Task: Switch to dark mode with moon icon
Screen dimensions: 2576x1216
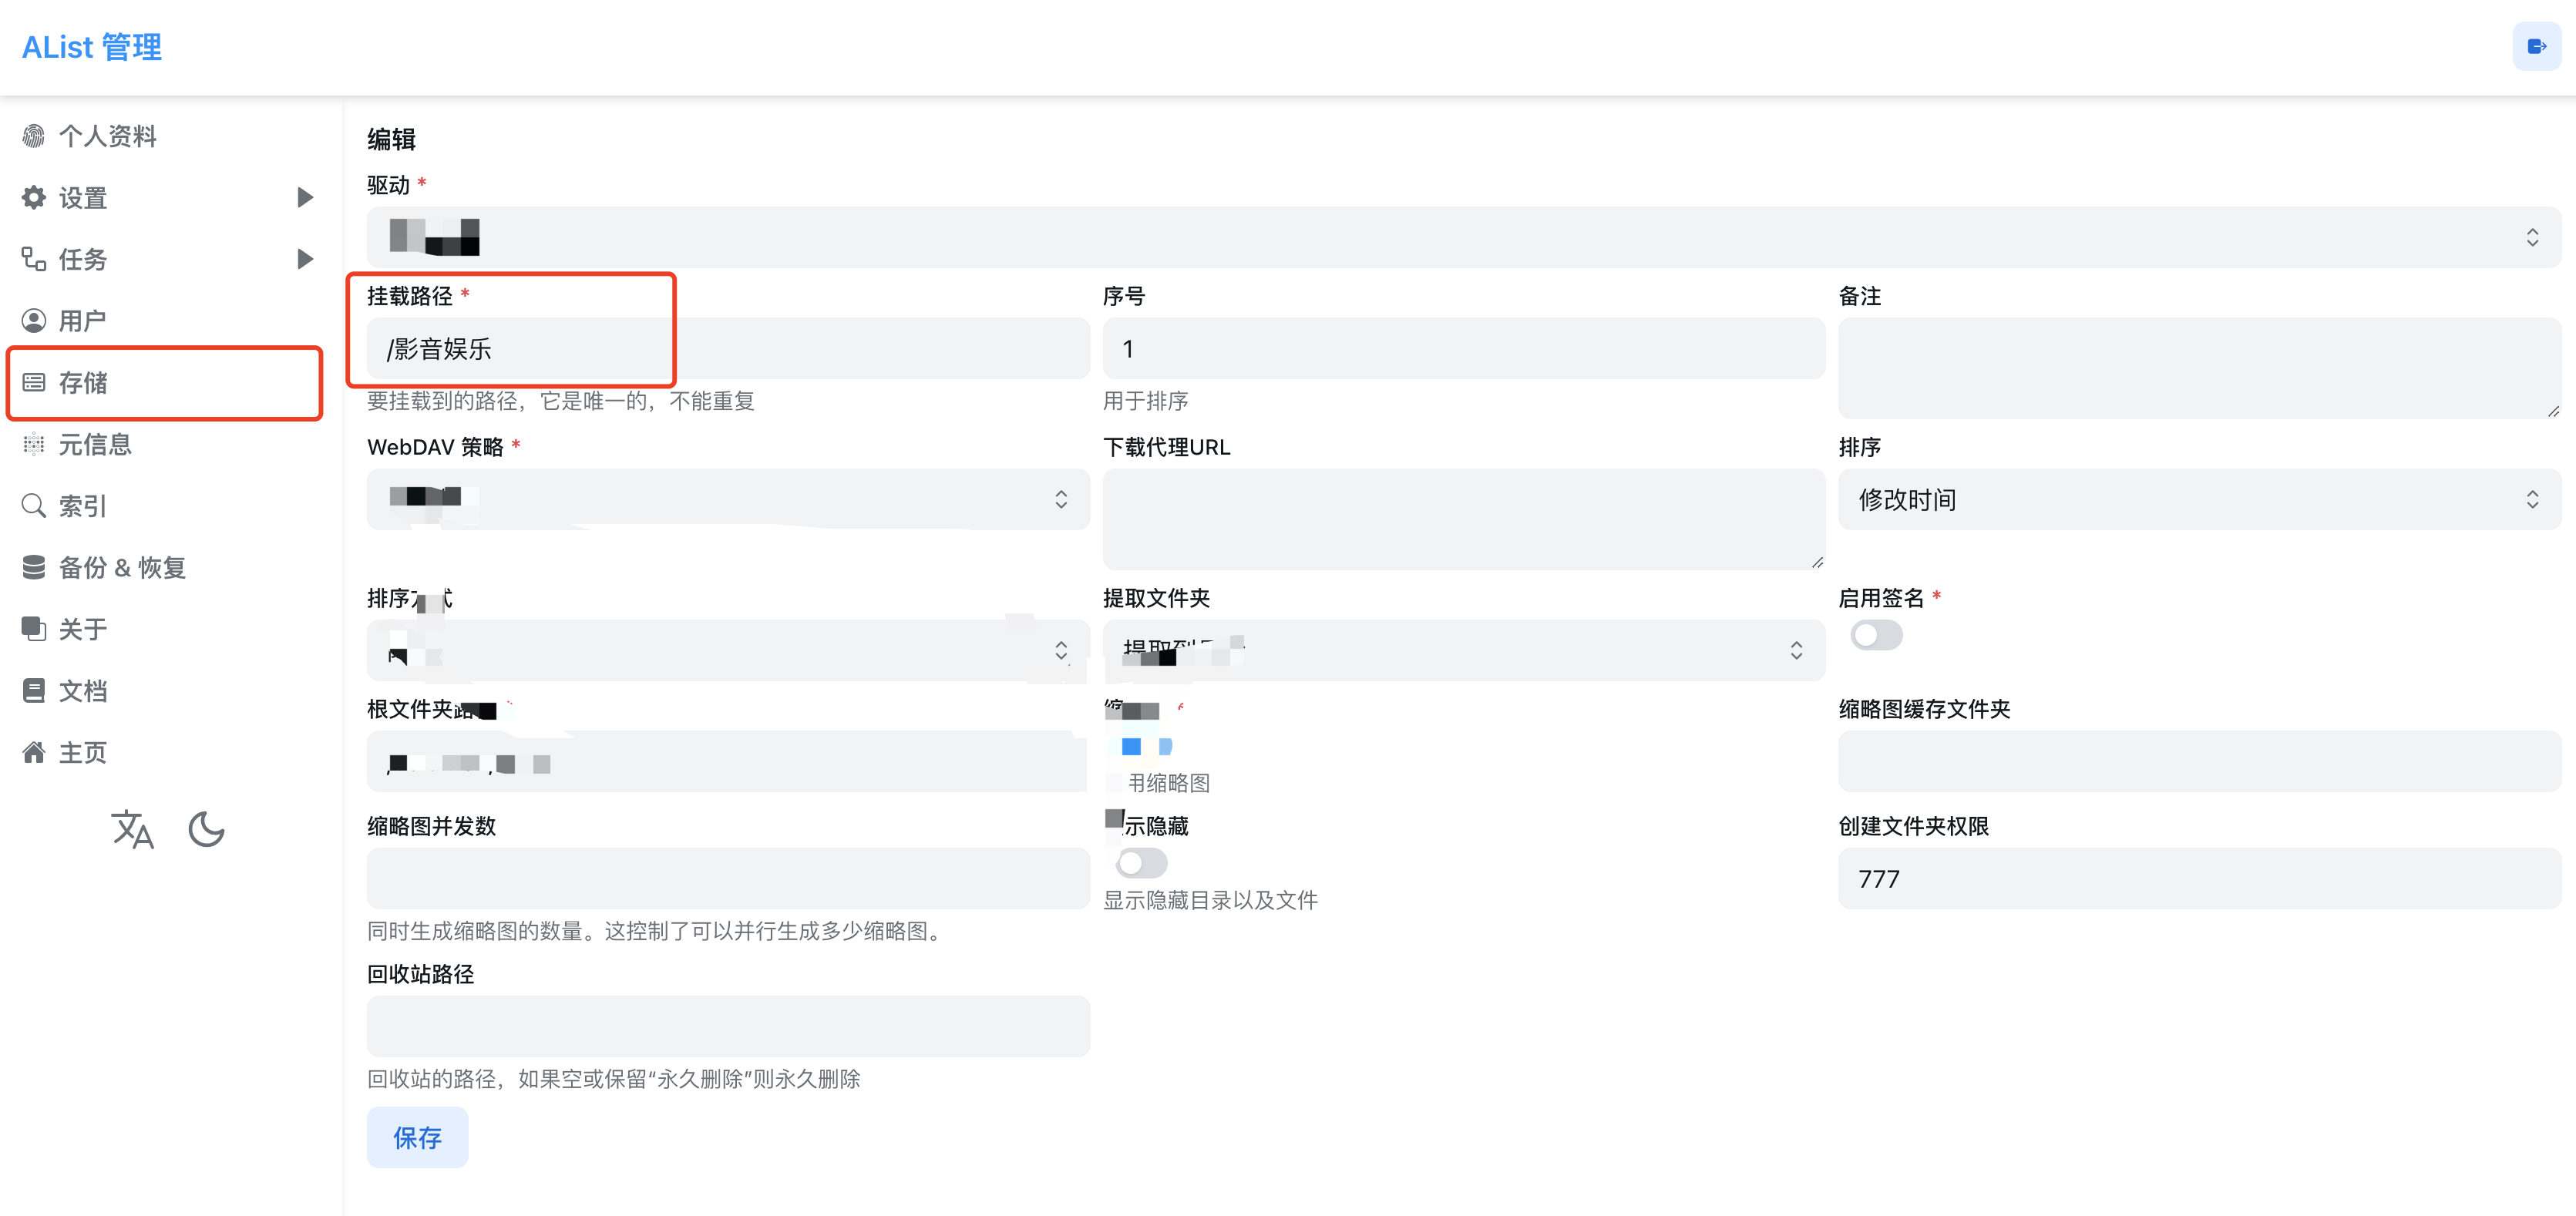Action: [206, 829]
